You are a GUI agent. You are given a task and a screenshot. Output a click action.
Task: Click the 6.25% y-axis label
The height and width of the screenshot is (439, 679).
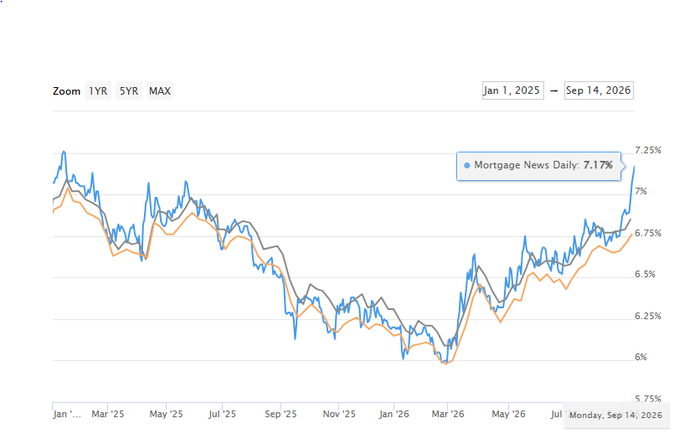[648, 316]
